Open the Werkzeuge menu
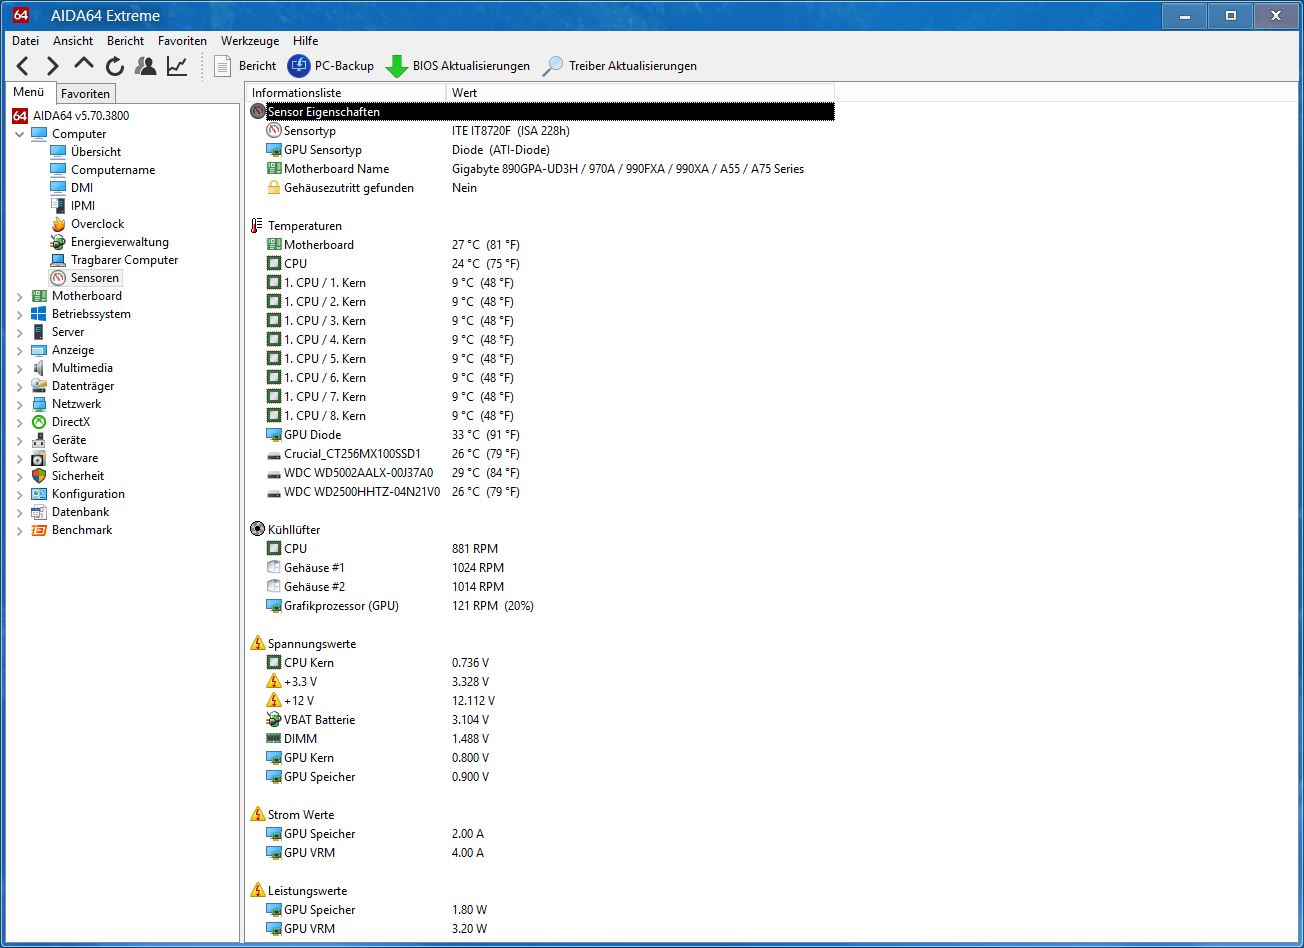This screenshot has height=948, width=1304. pos(250,41)
